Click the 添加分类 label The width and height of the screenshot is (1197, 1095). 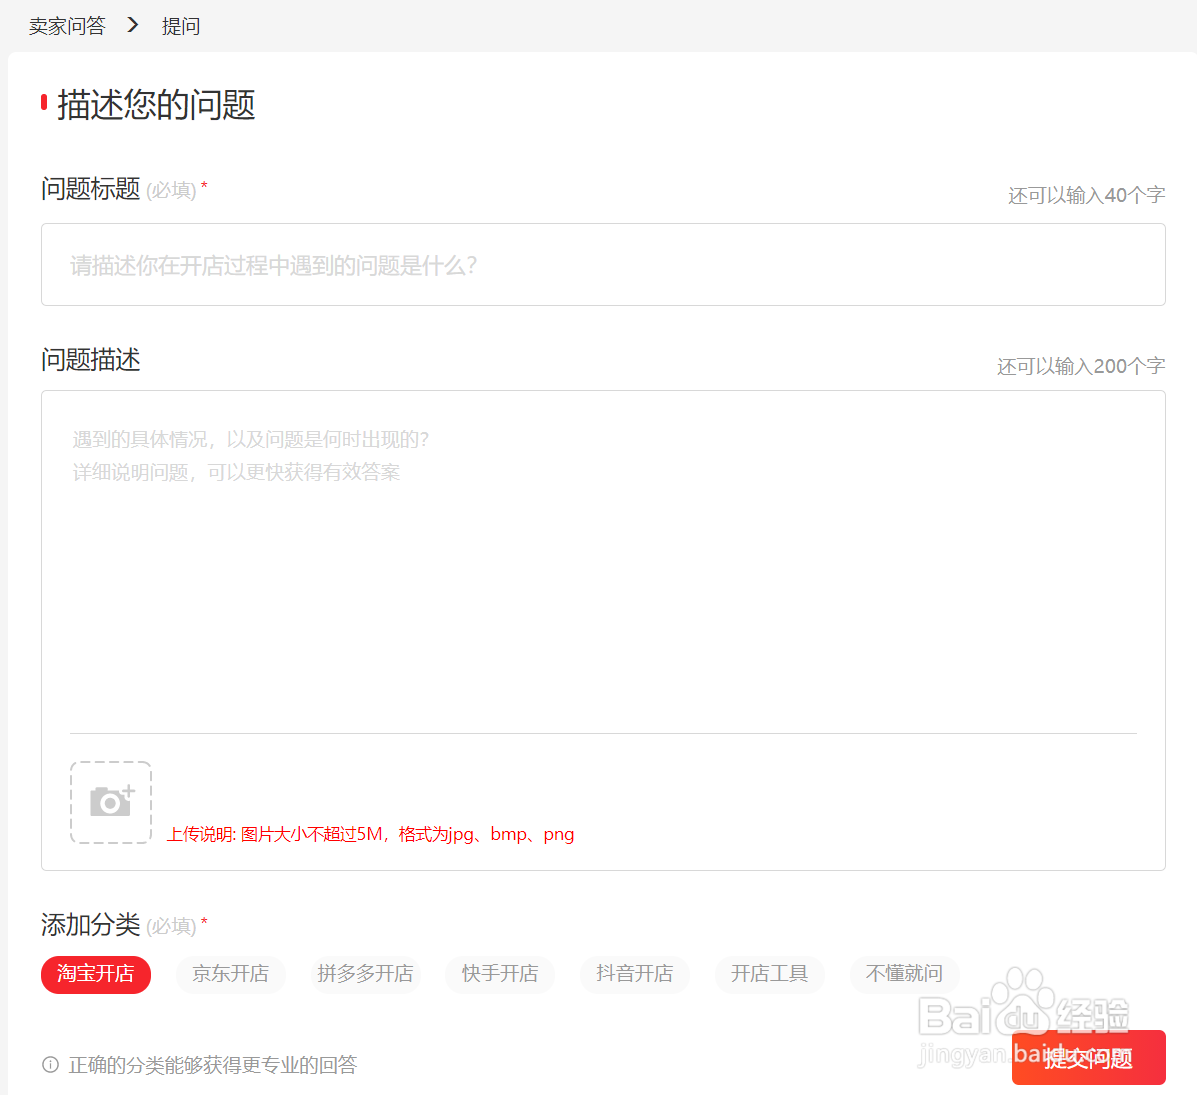coord(91,925)
